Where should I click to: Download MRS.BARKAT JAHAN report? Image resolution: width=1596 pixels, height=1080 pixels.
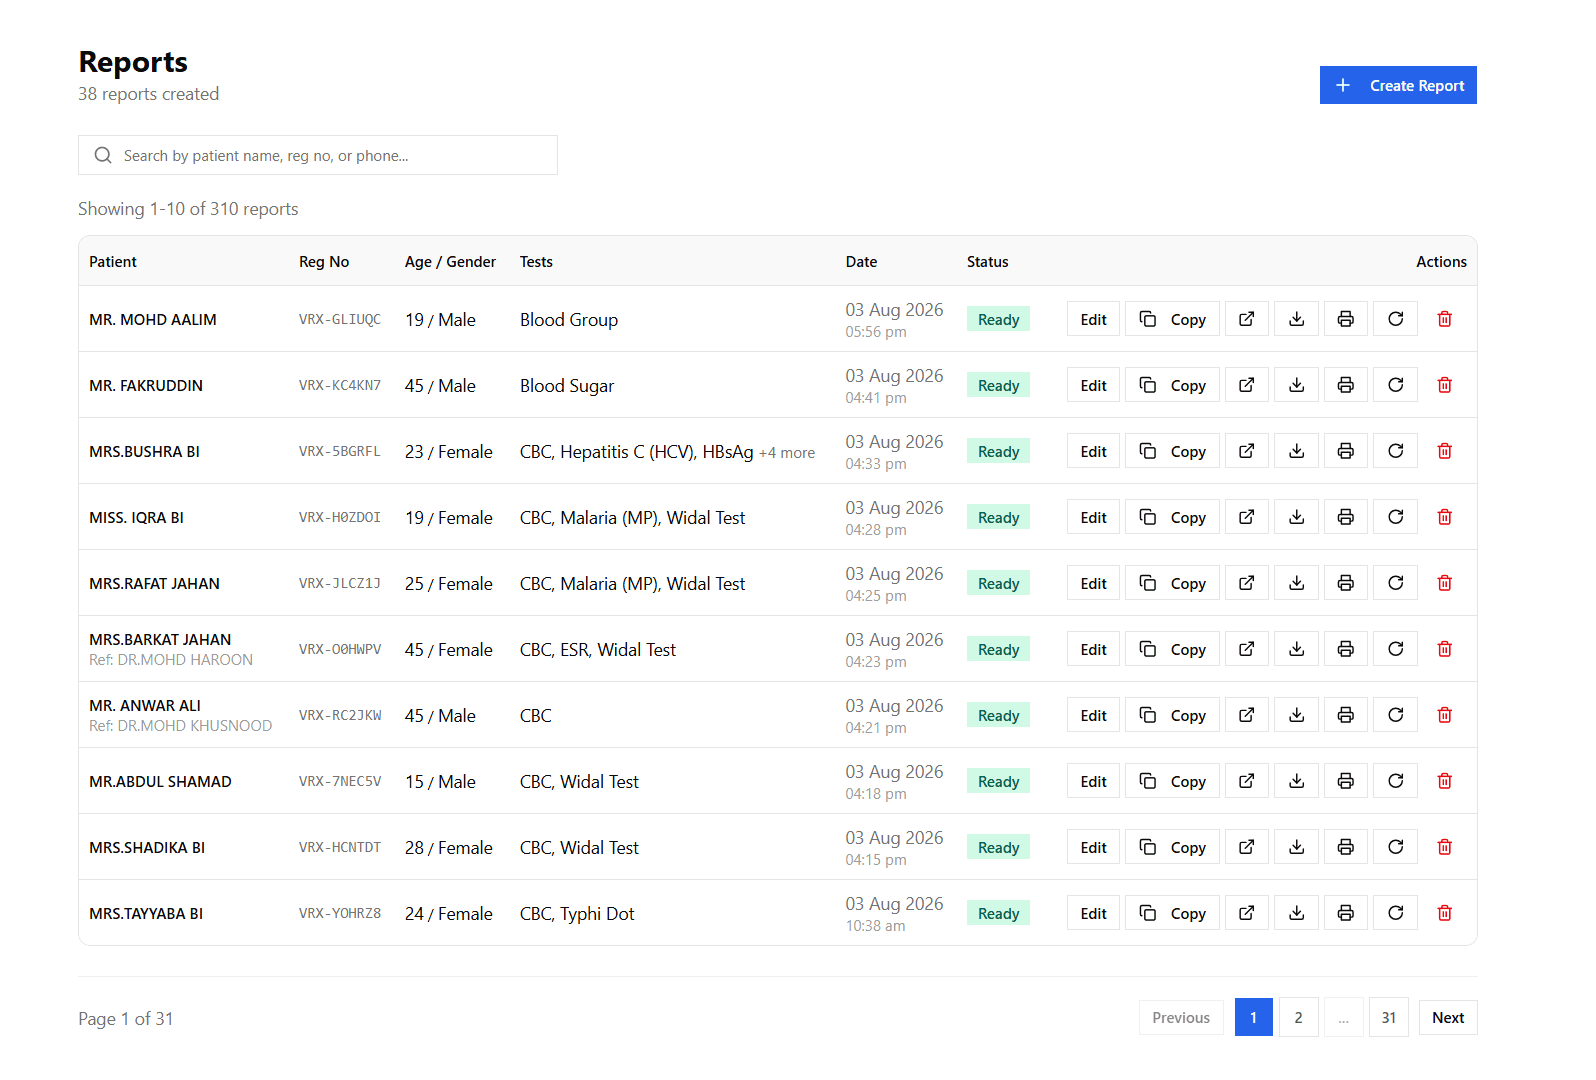pos(1297,649)
